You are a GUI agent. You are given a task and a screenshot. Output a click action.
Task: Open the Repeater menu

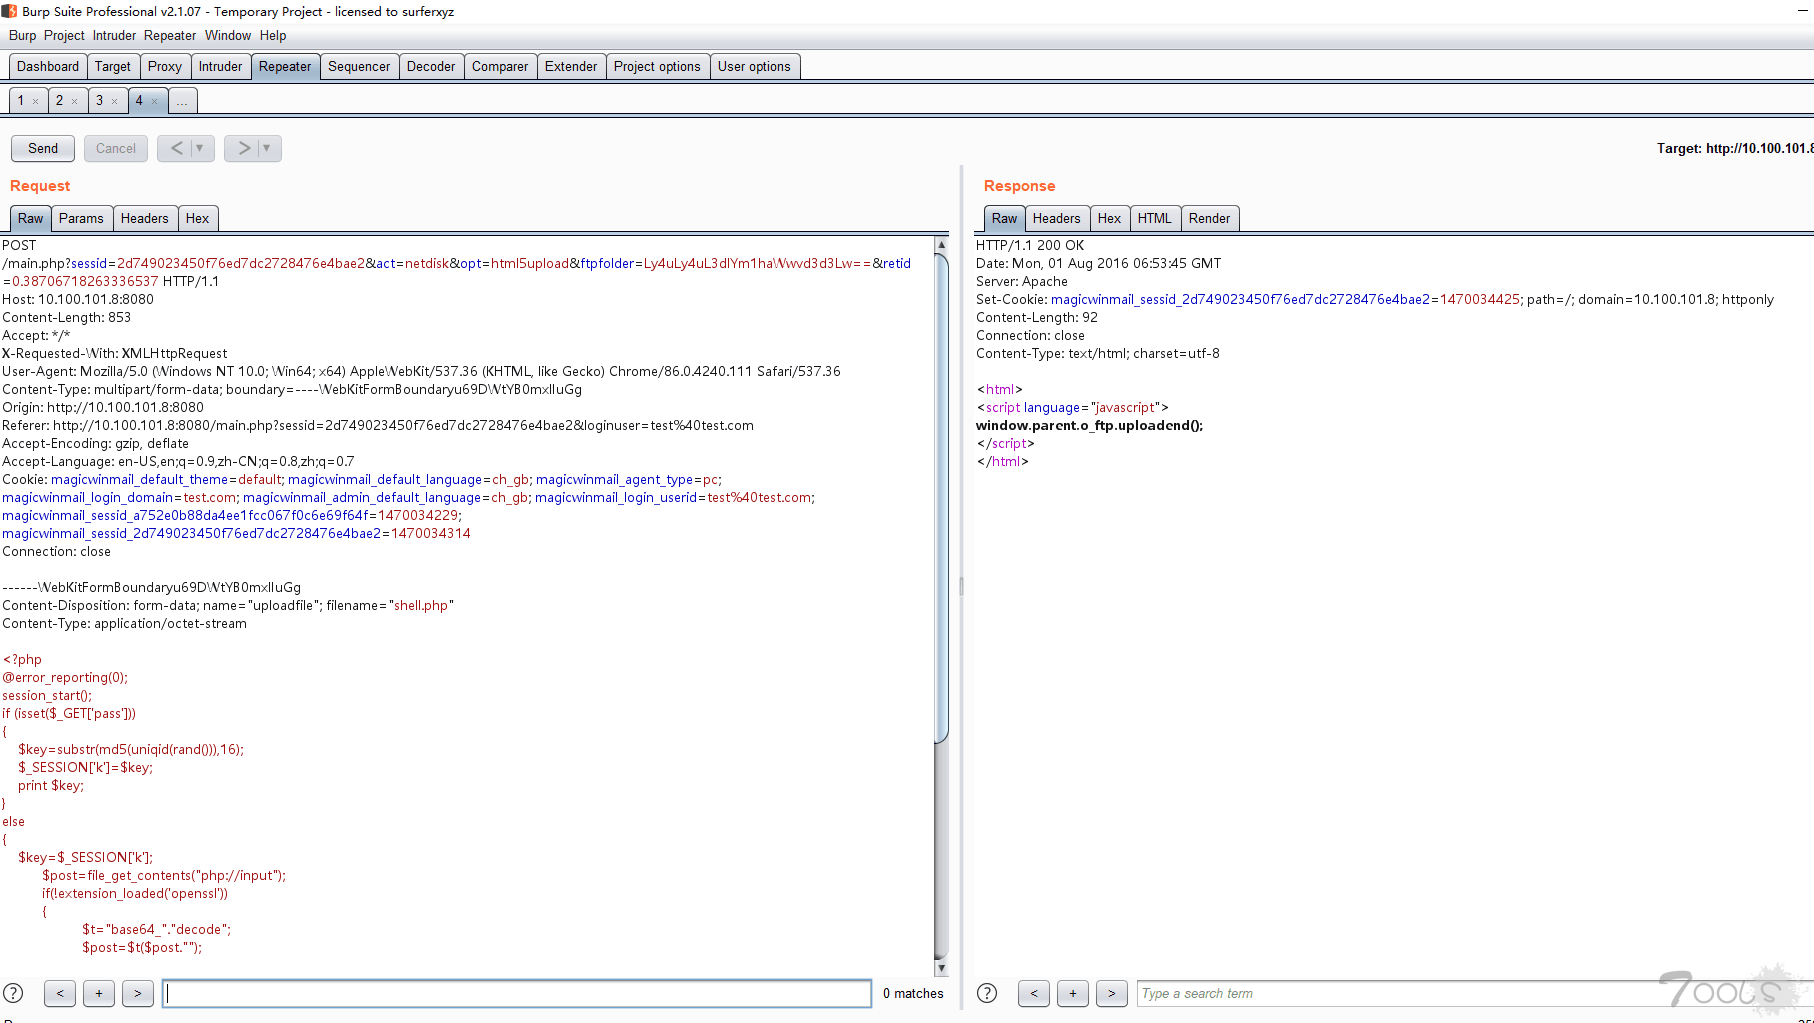click(x=170, y=35)
